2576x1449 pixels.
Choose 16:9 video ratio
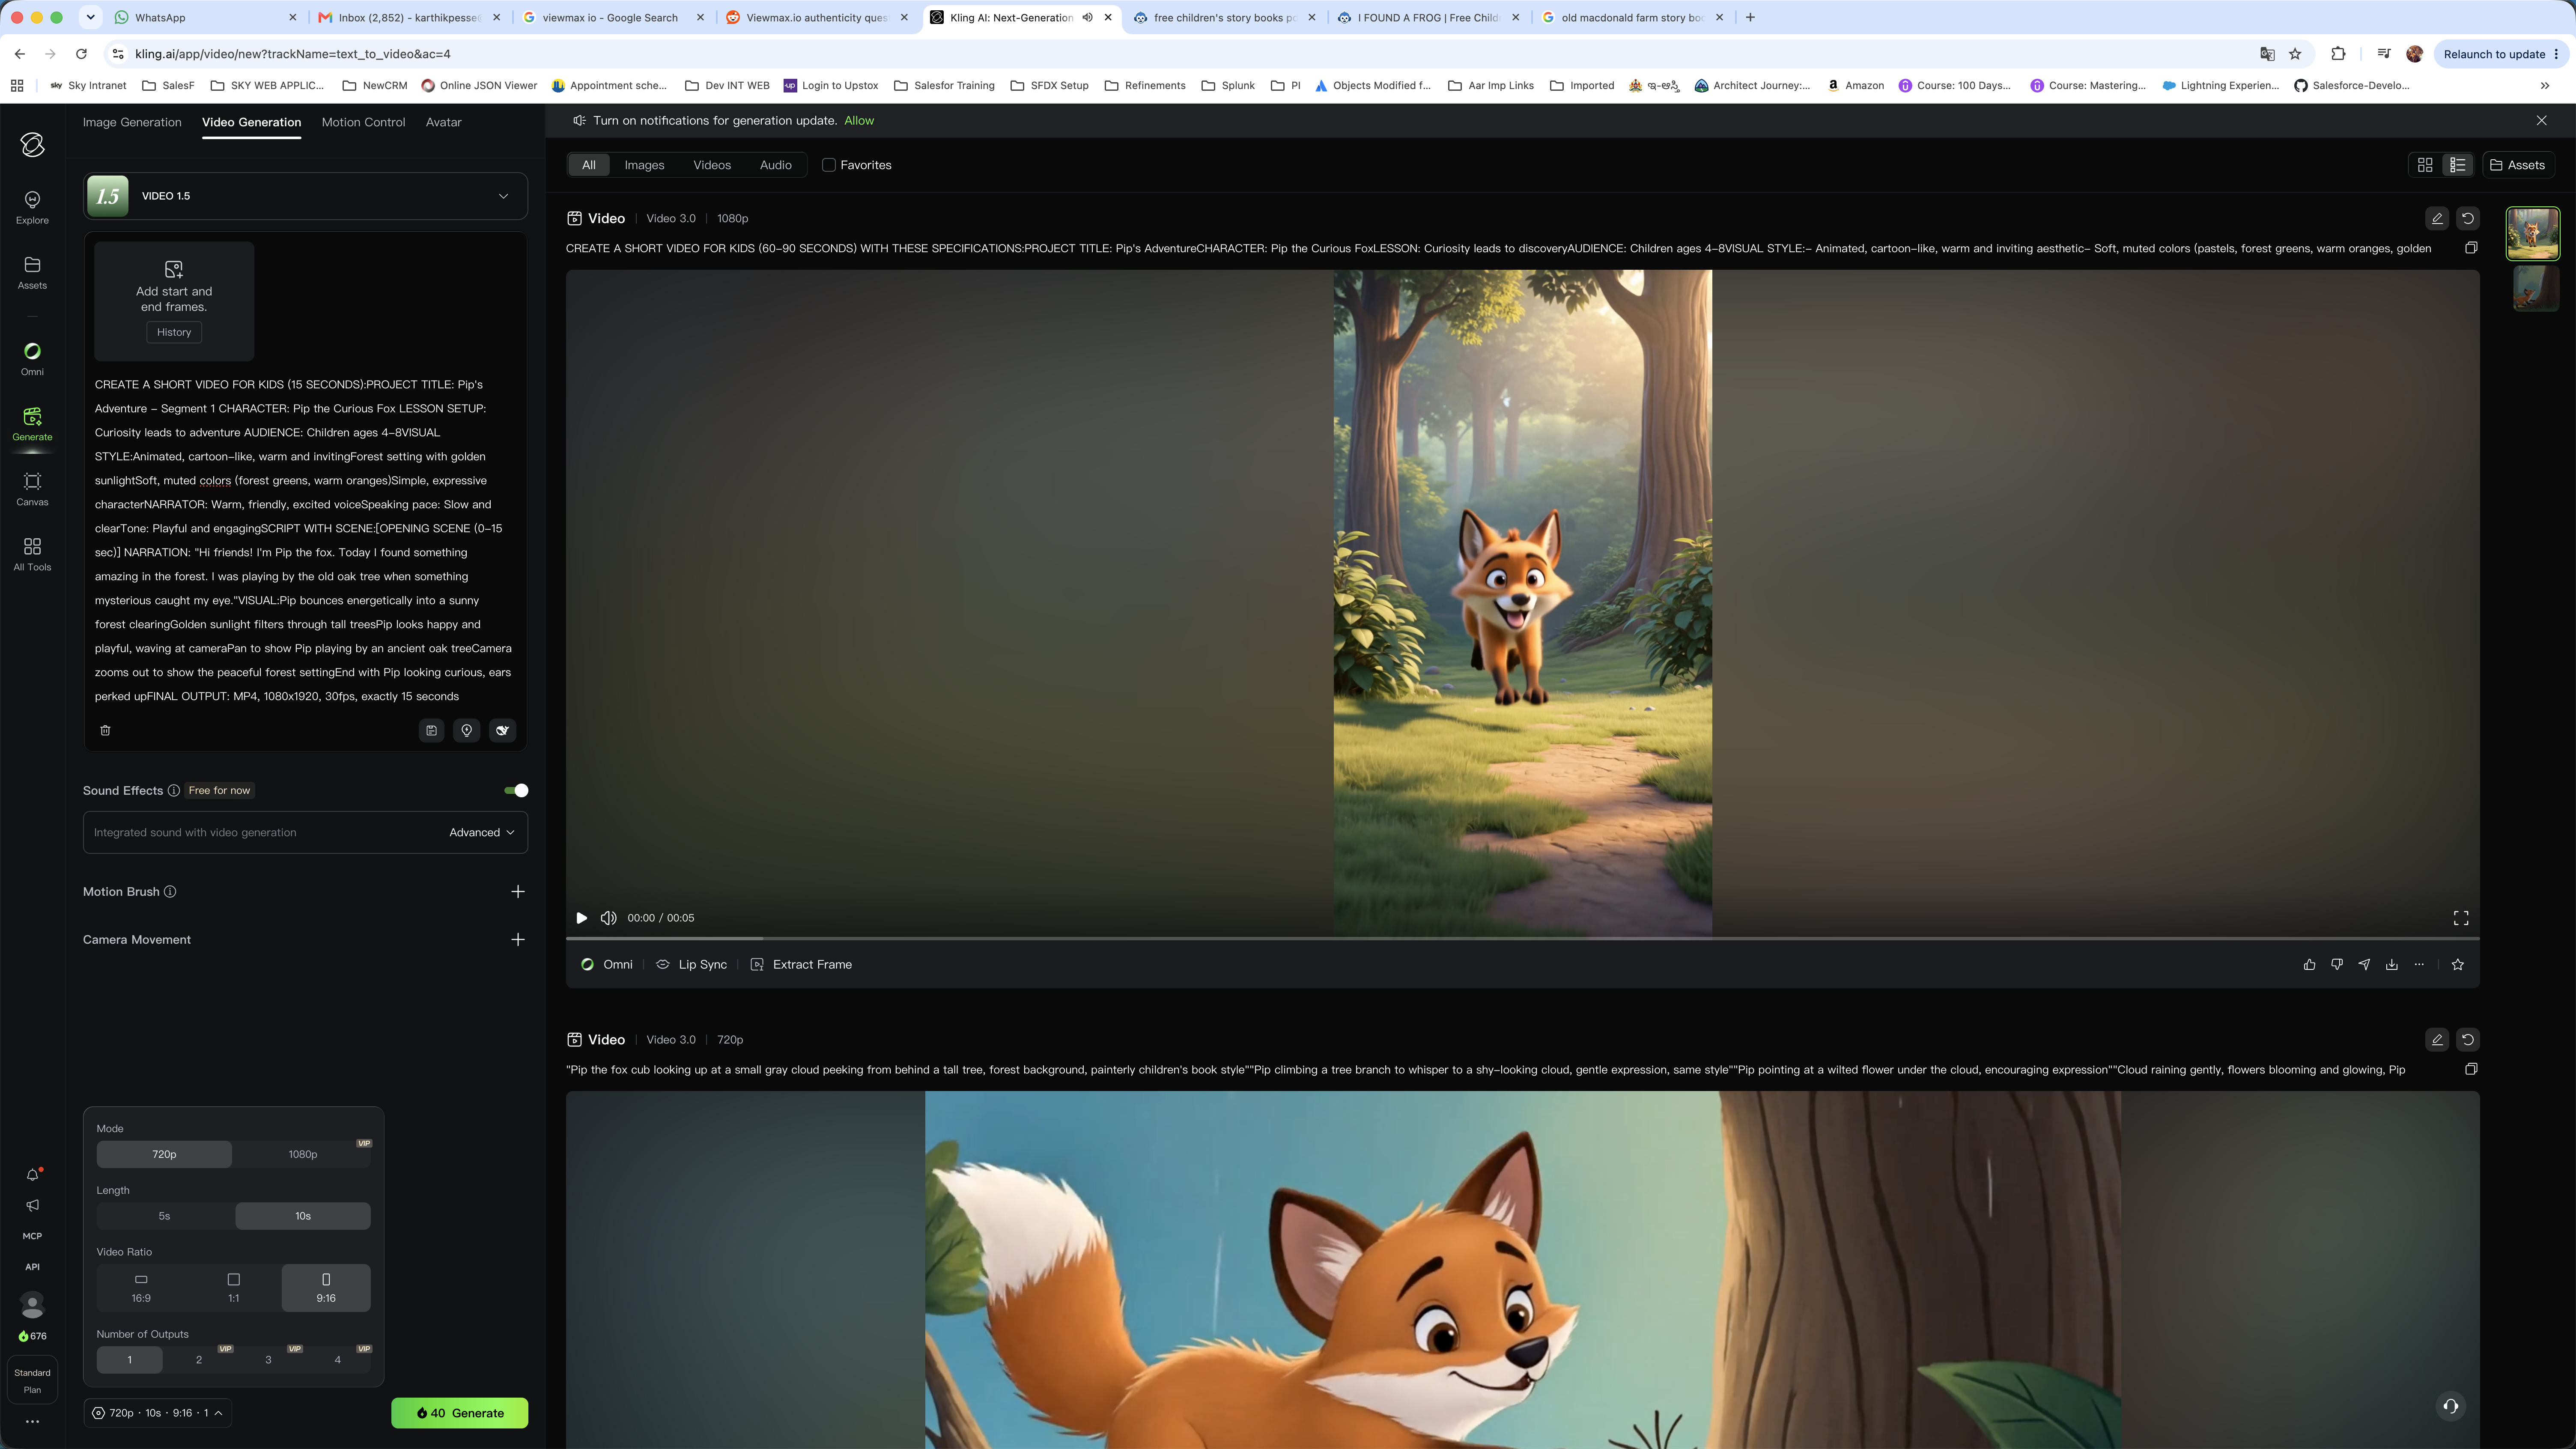coord(141,1288)
